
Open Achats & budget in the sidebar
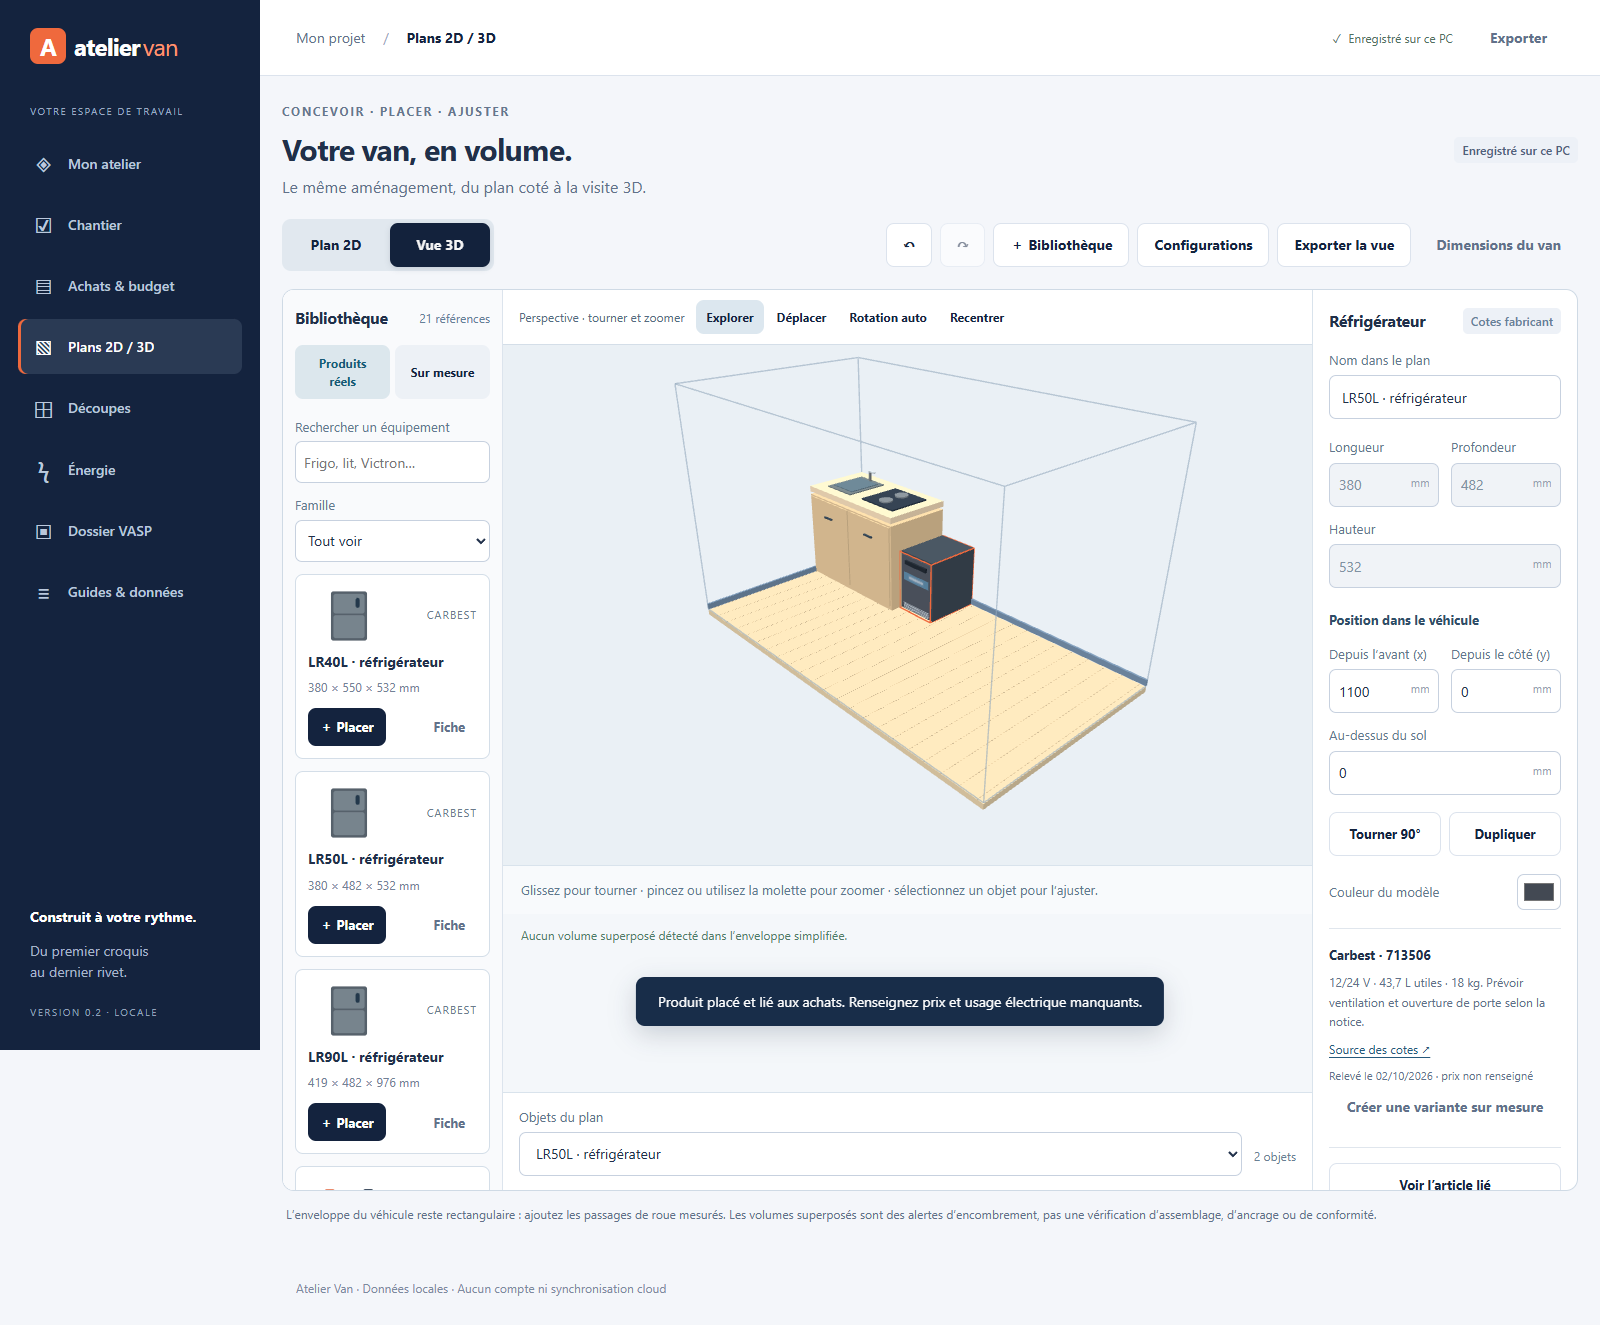(130, 286)
